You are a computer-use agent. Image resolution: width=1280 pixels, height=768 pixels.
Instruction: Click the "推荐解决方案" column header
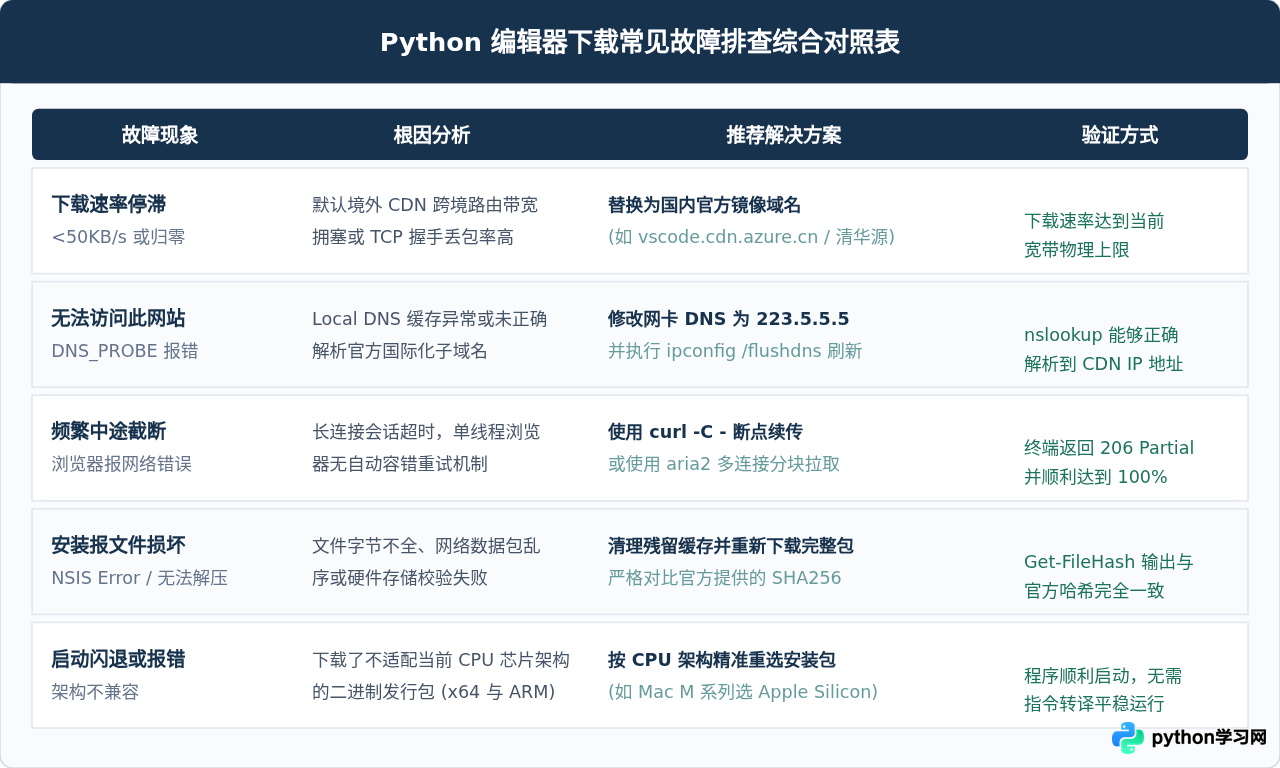[784, 135]
